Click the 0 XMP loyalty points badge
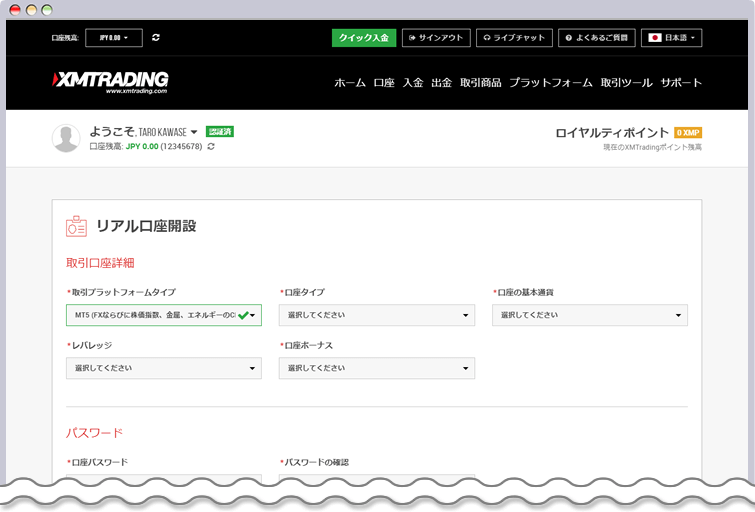This screenshot has height=512, width=755. 688,132
